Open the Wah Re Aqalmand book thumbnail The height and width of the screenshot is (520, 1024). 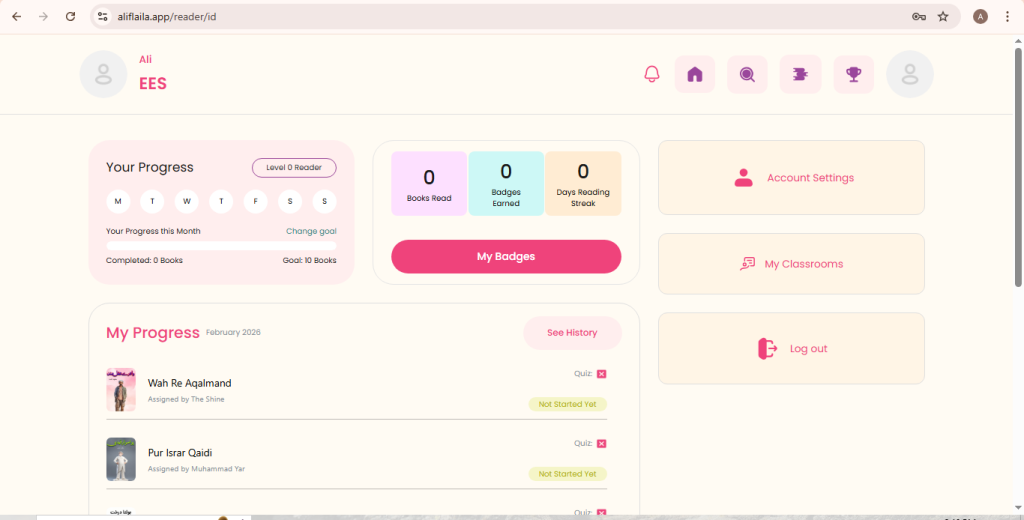[x=121, y=389]
